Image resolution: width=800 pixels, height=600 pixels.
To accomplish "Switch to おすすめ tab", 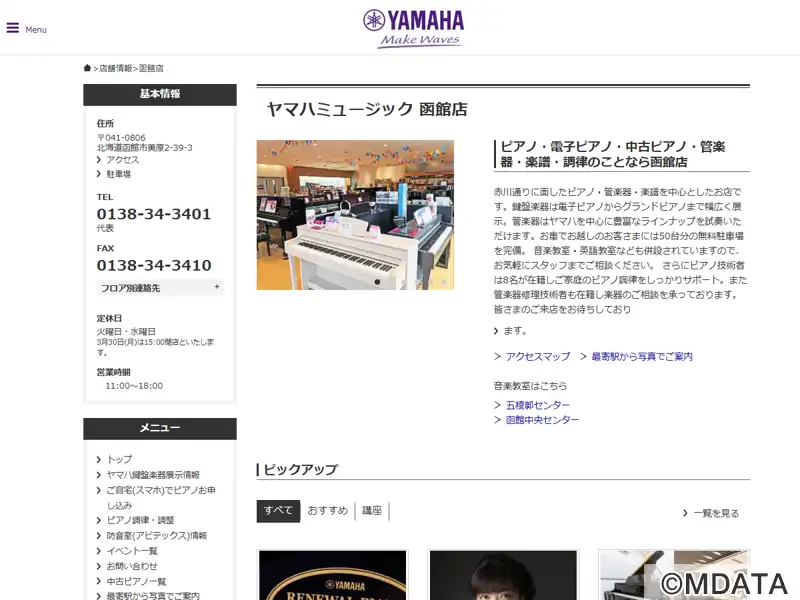I will (x=328, y=511).
